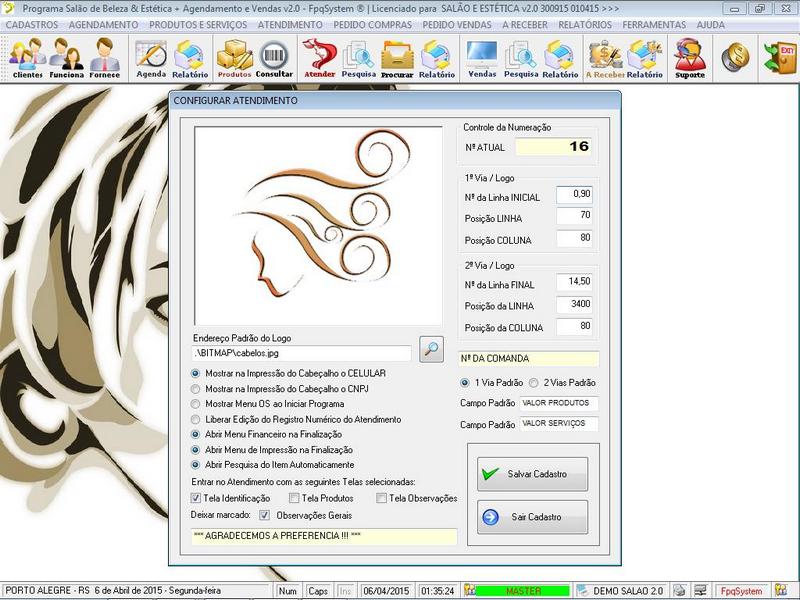Enable the Tela Produtos checkbox
This screenshot has width=800, height=600.
click(294, 498)
